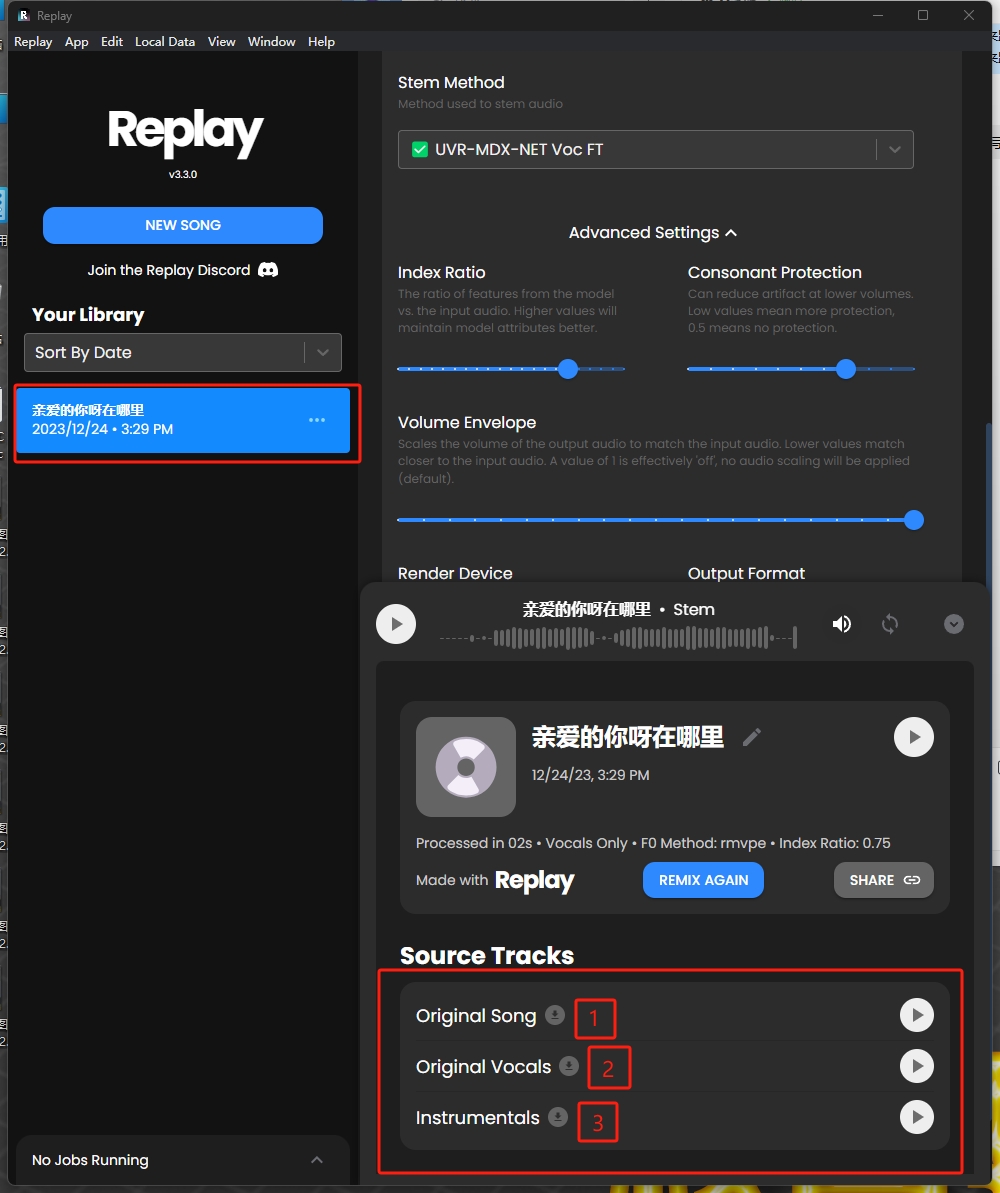Click the Processed in 02s details line

tap(653, 843)
